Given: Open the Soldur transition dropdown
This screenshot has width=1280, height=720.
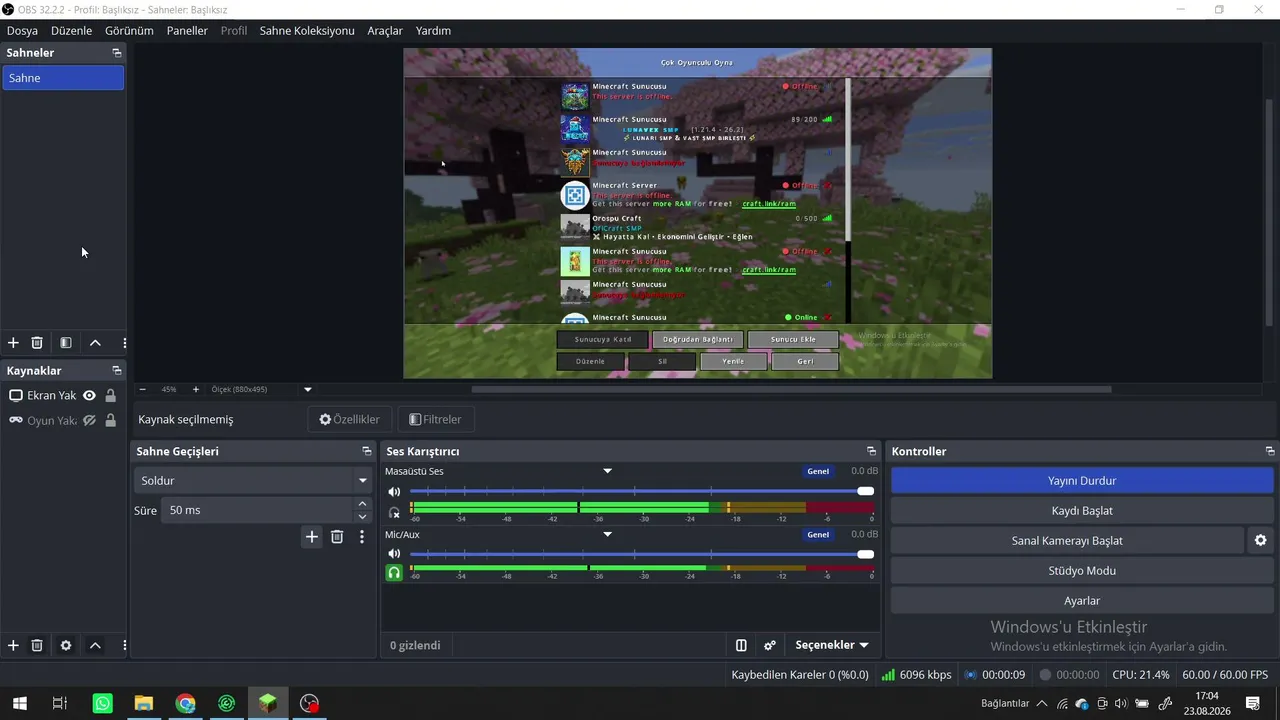Looking at the screenshot, I should (254, 481).
